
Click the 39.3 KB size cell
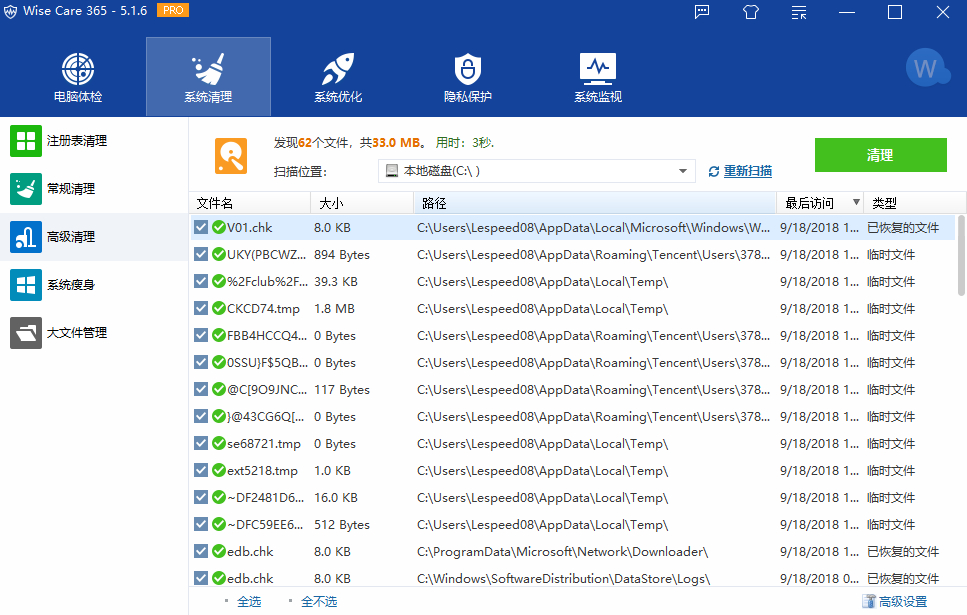[x=336, y=281]
